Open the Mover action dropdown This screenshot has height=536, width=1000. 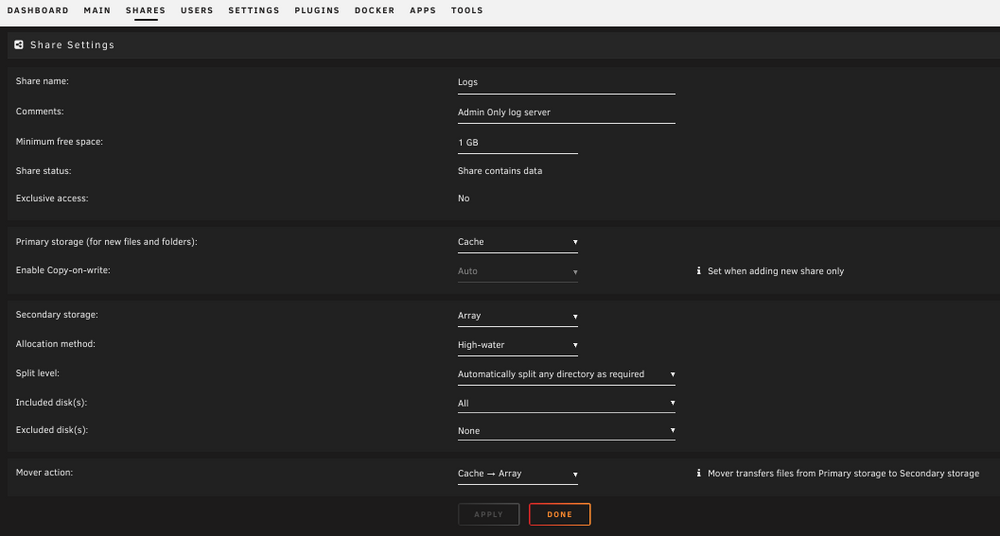pos(518,474)
